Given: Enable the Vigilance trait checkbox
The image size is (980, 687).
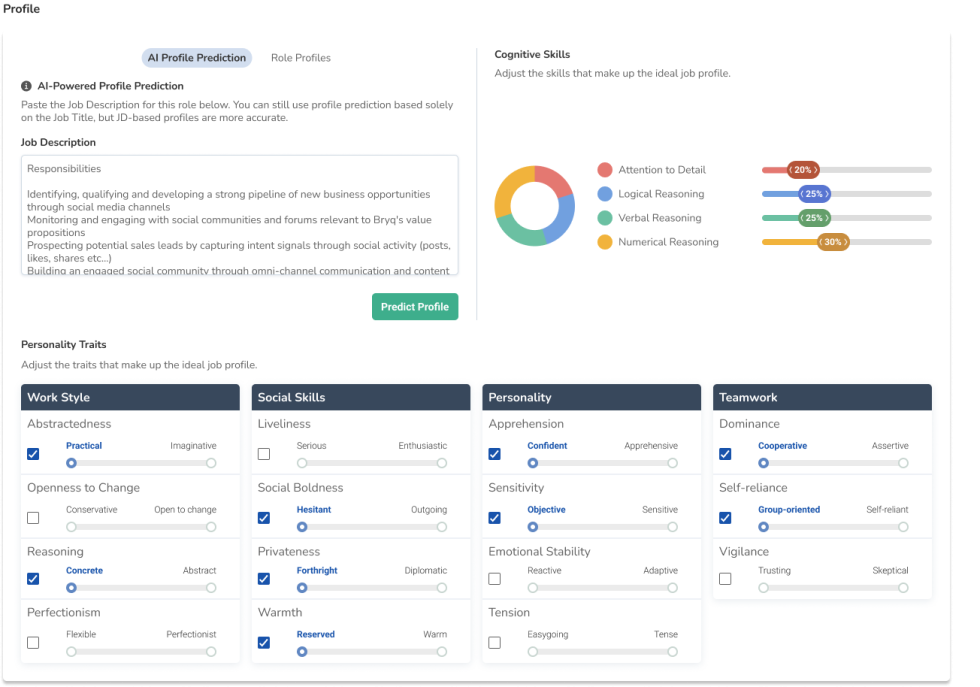Looking at the screenshot, I should tap(725, 579).
